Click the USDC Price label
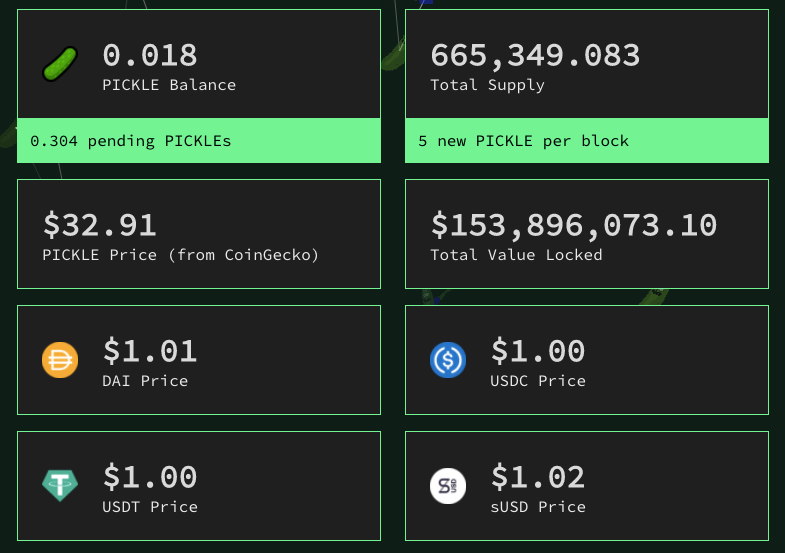The height and width of the screenshot is (553, 785). 538,381
